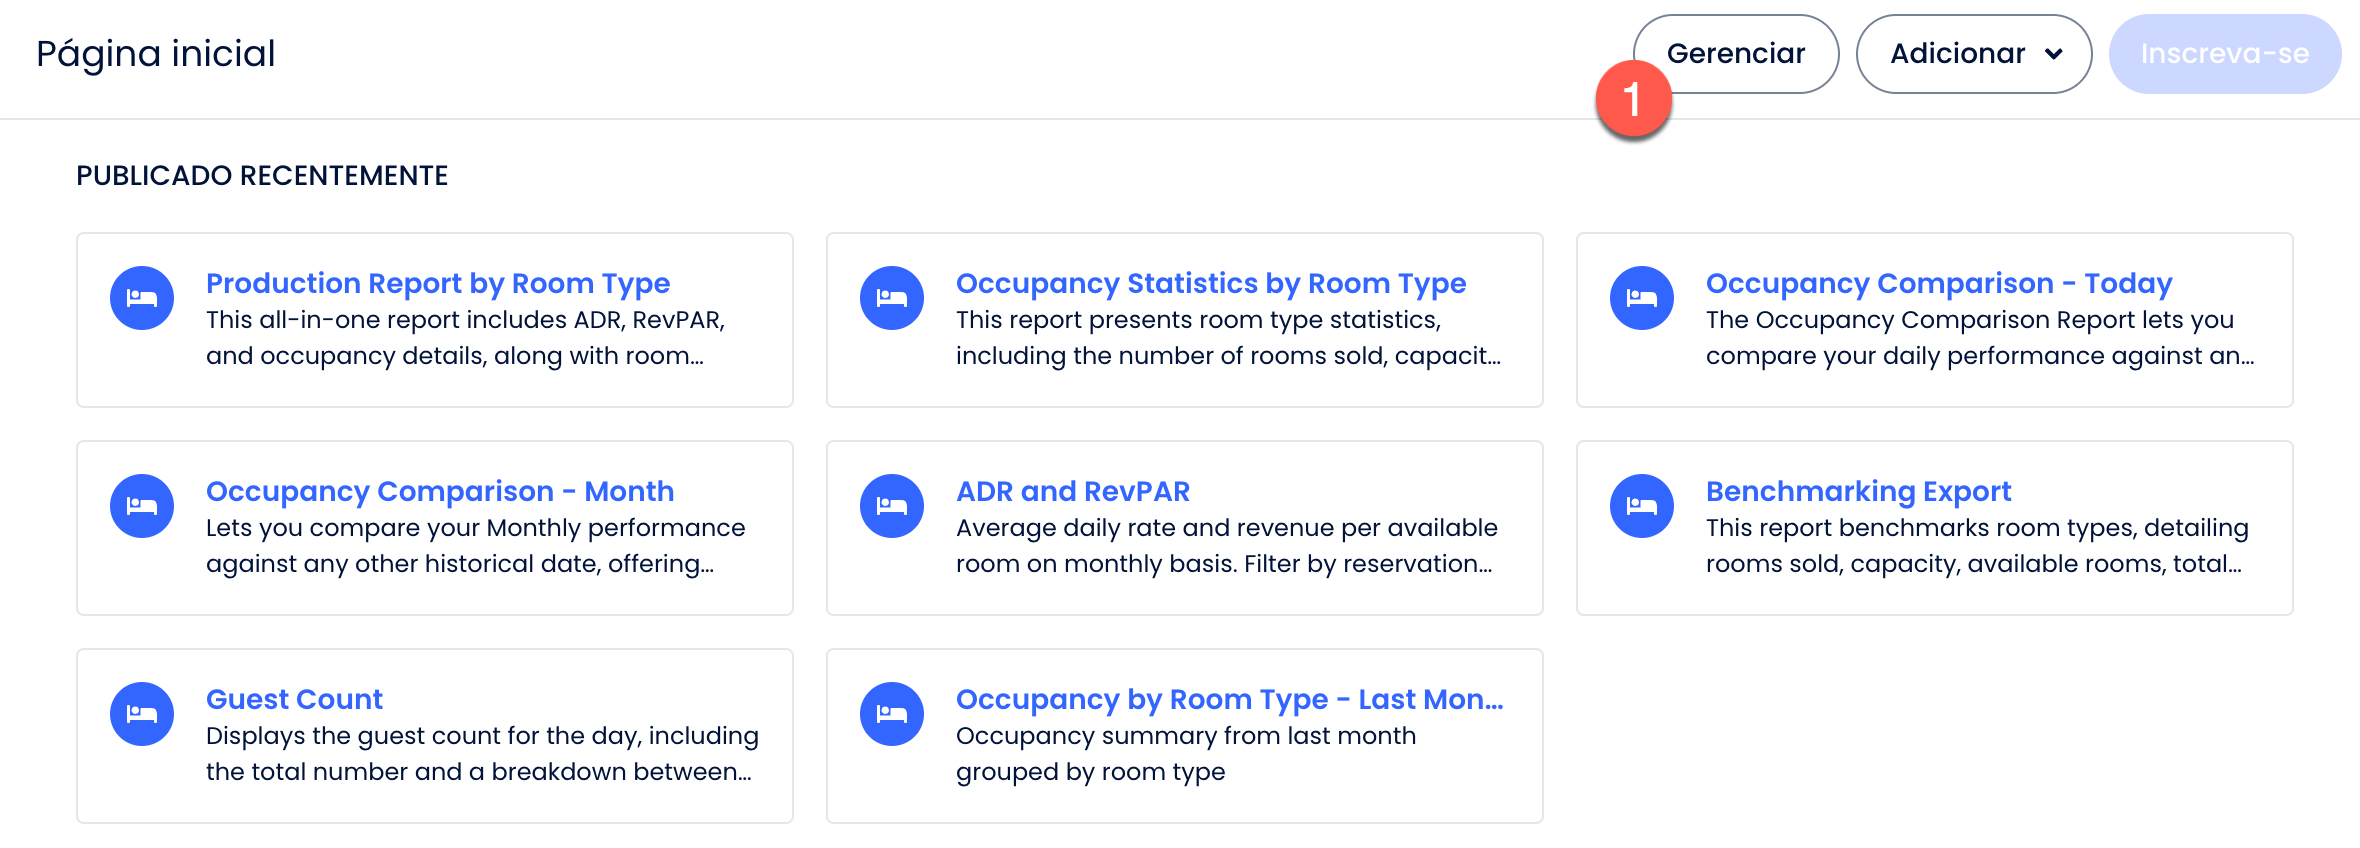Open the Occupancy Comparison - Month report

click(x=440, y=492)
